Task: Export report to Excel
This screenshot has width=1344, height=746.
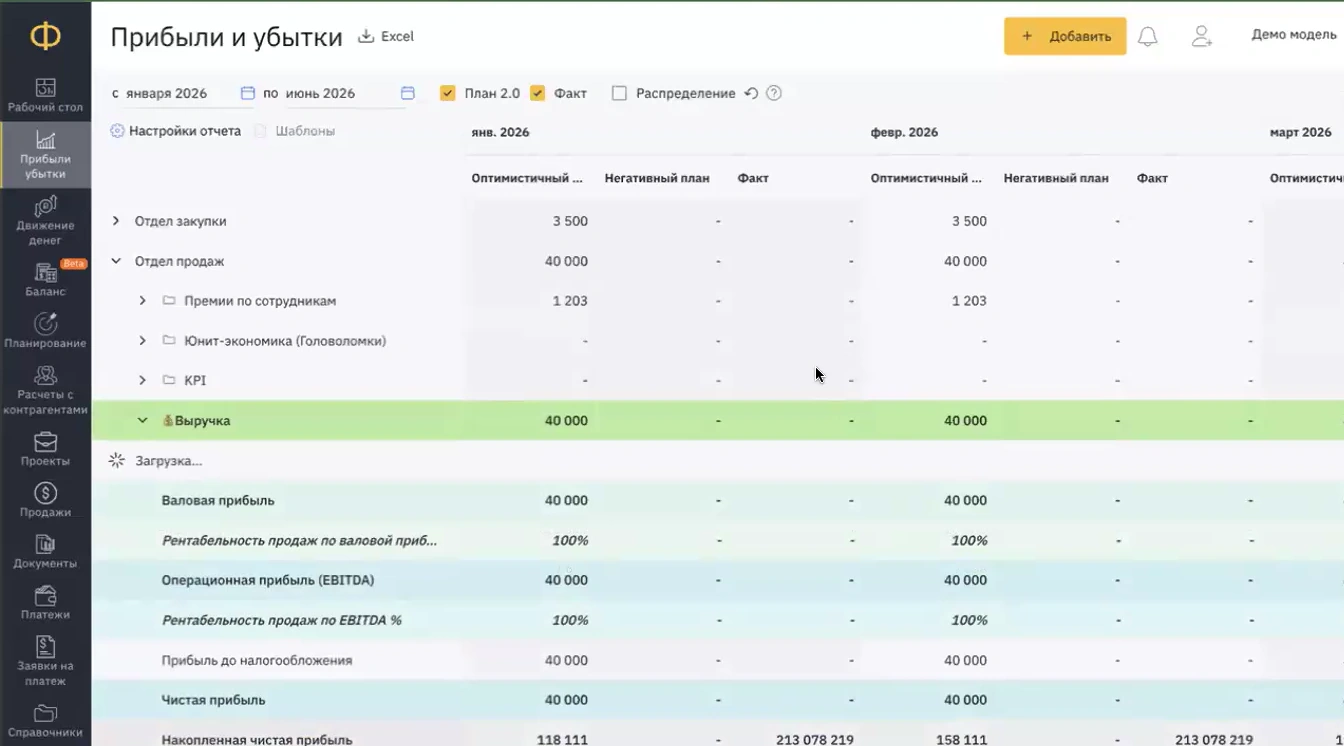Action: pos(386,37)
